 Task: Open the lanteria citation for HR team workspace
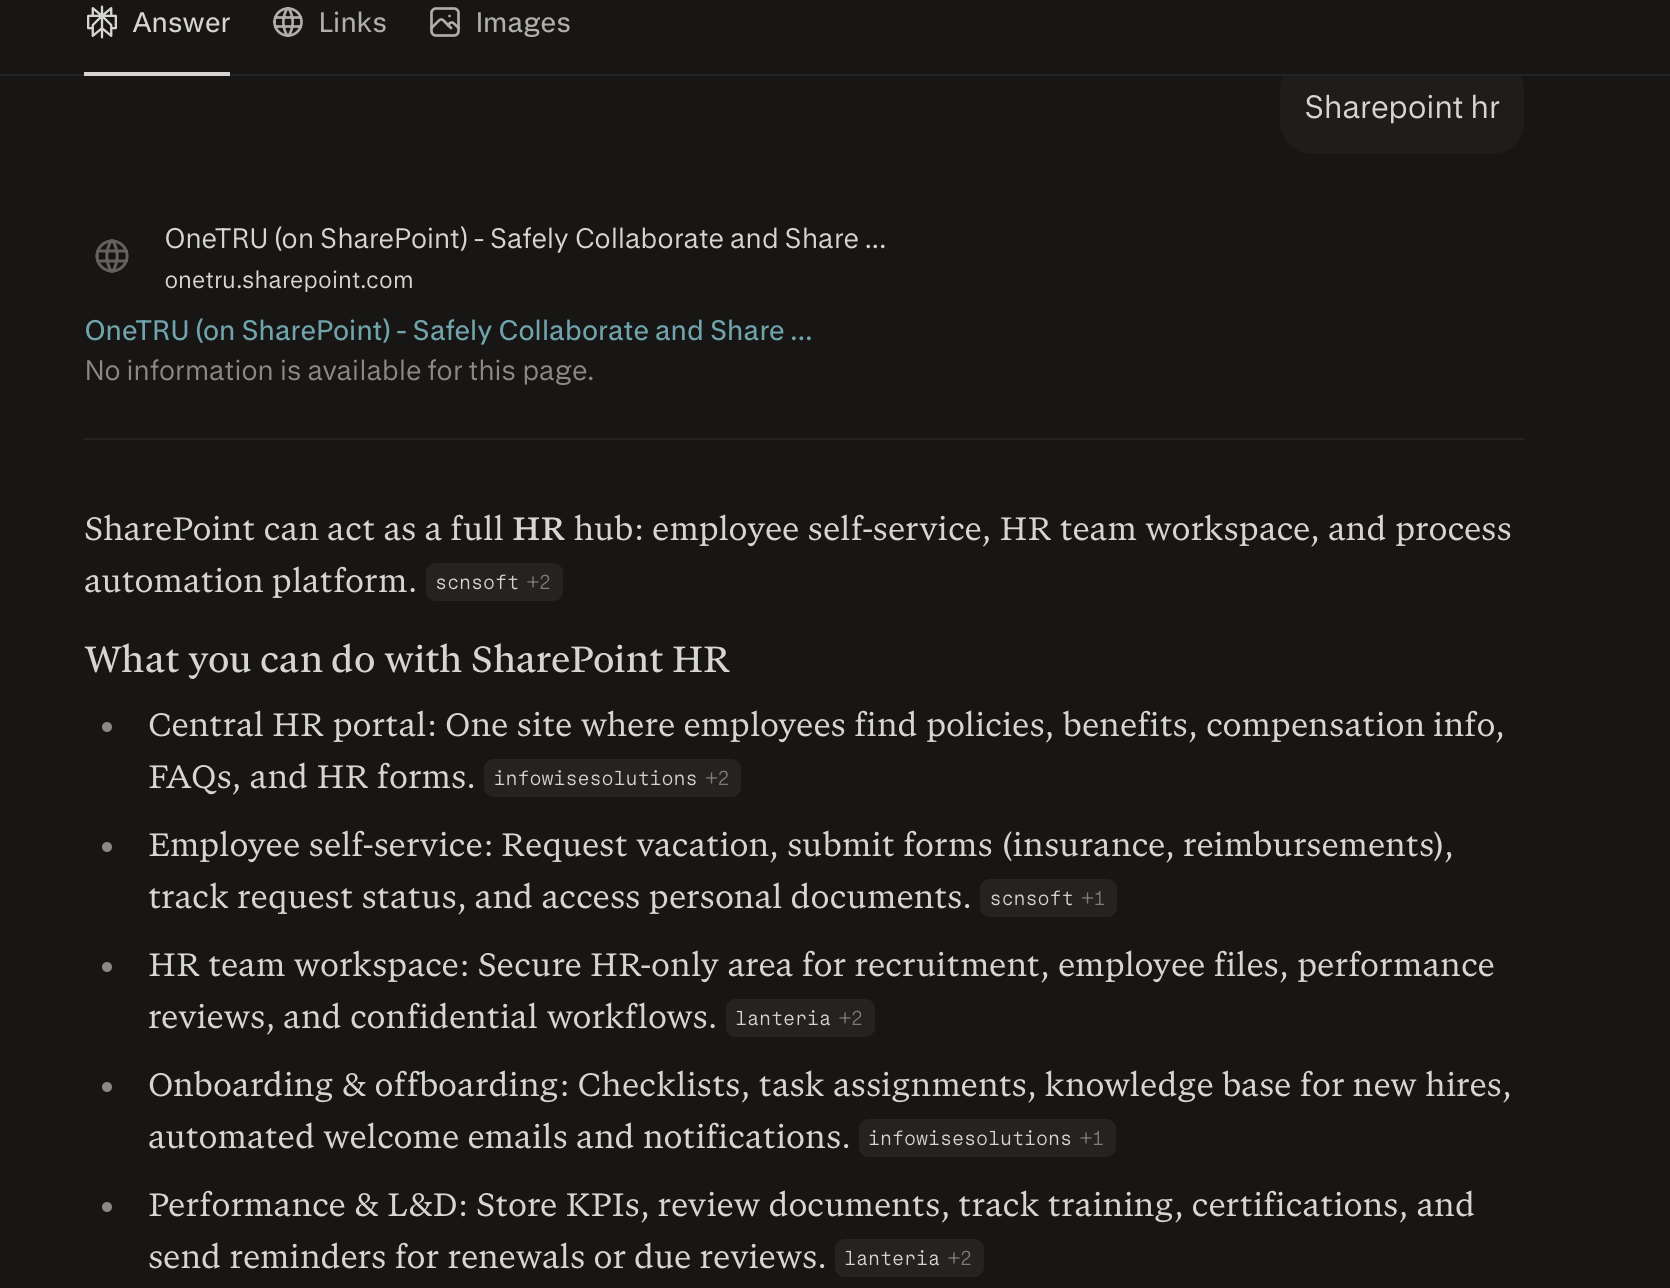[x=799, y=1017]
